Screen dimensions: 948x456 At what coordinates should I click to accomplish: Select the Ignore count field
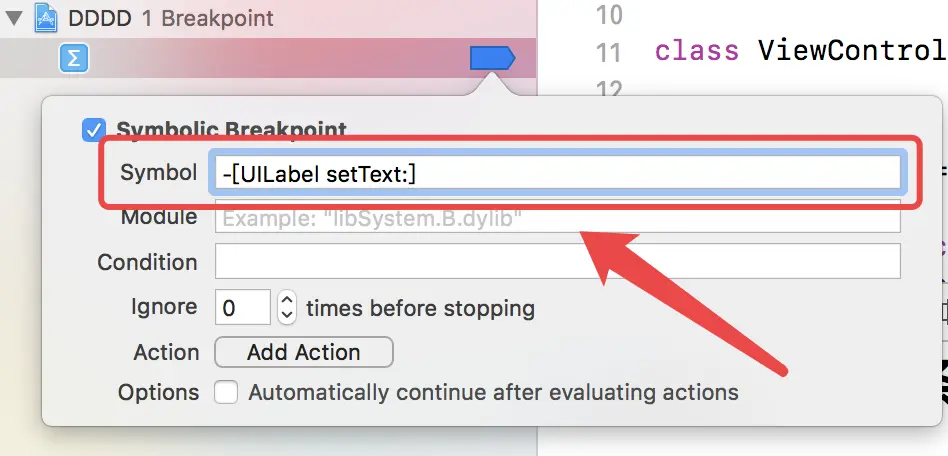click(242, 307)
